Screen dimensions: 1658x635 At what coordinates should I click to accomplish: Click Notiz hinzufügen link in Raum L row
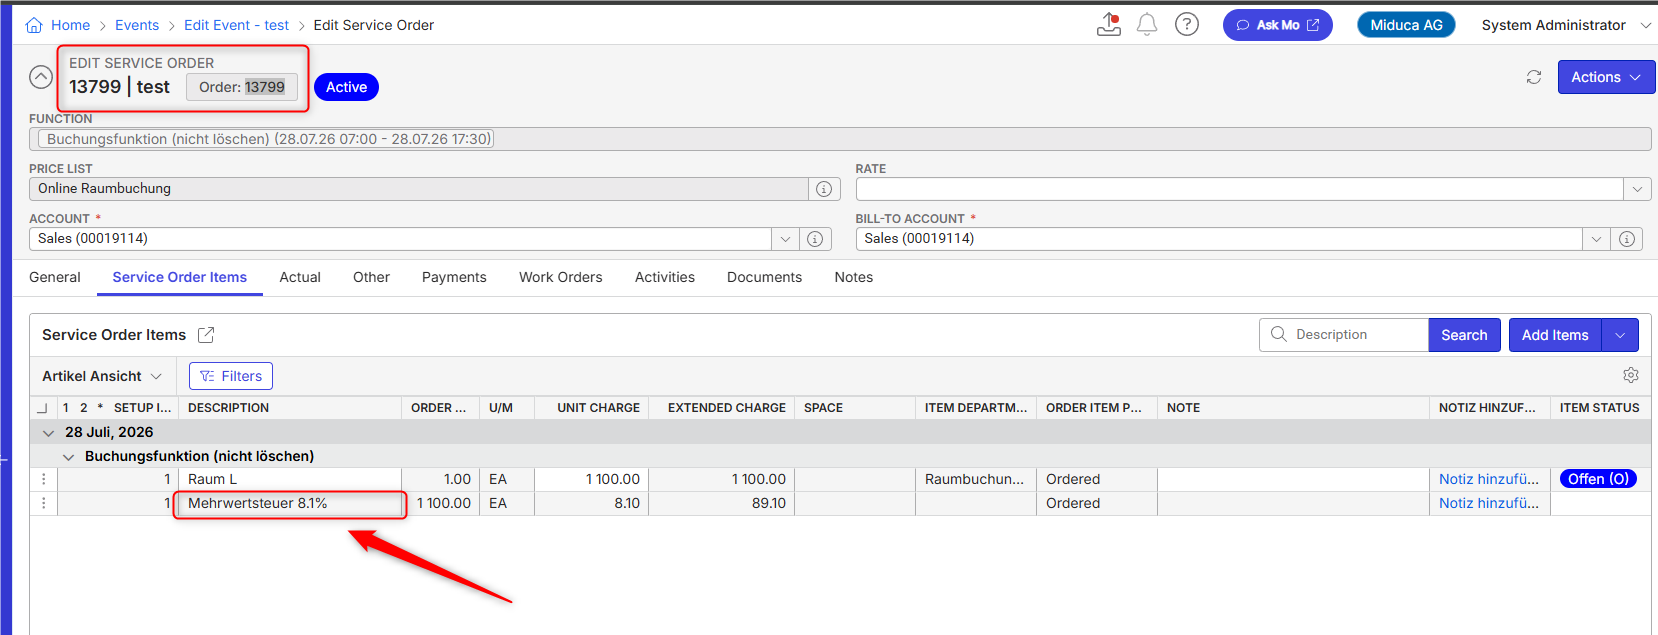point(1489,479)
